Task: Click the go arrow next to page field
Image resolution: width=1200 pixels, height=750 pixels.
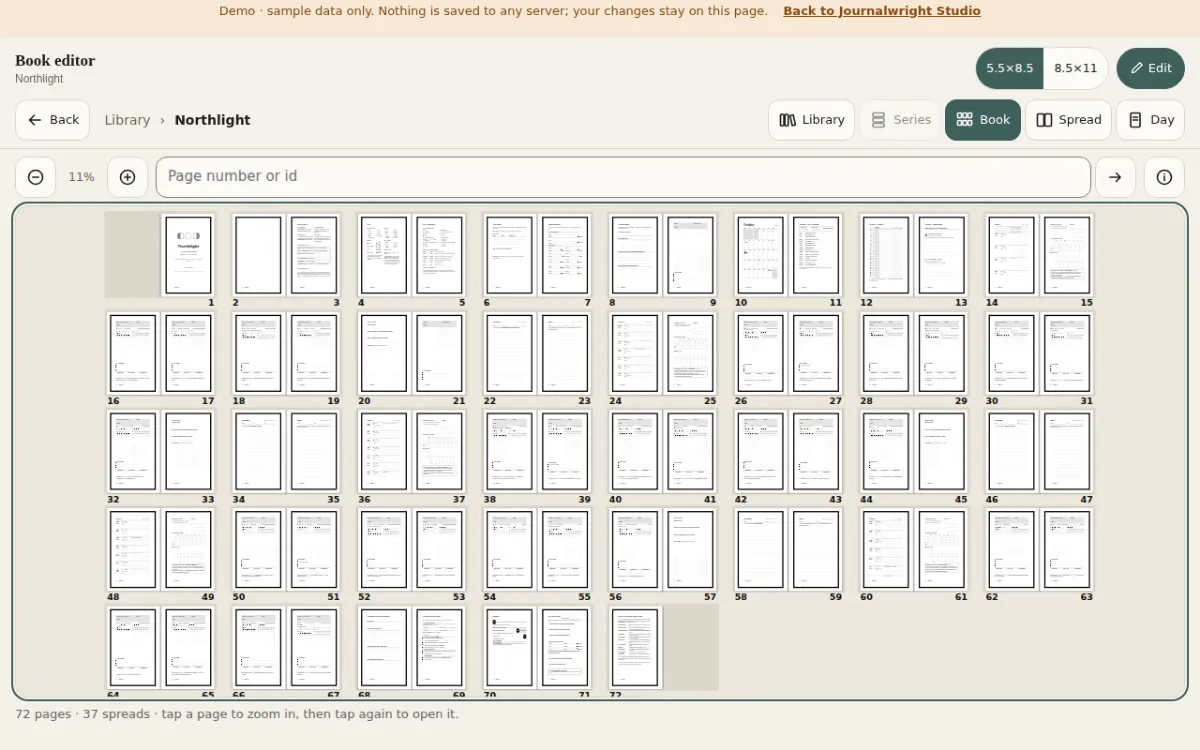Action: pyautogui.click(x=1115, y=177)
